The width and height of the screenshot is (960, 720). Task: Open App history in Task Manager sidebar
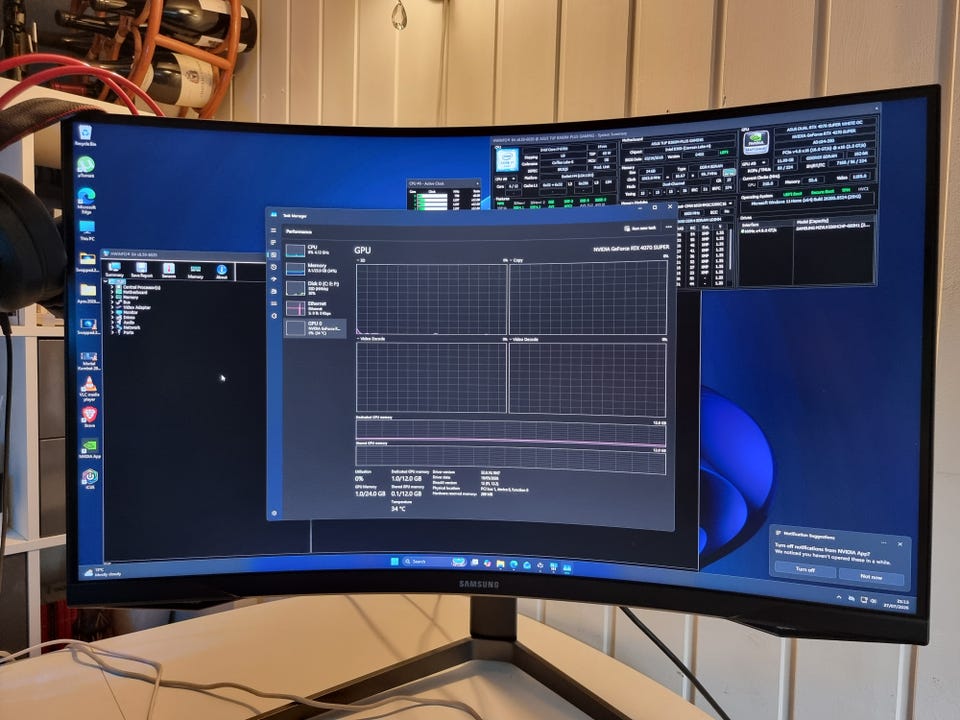[x=274, y=267]
